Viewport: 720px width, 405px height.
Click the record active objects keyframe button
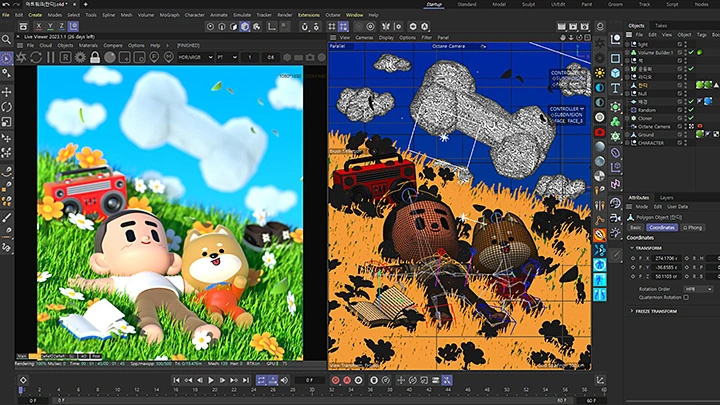point(335,380)
